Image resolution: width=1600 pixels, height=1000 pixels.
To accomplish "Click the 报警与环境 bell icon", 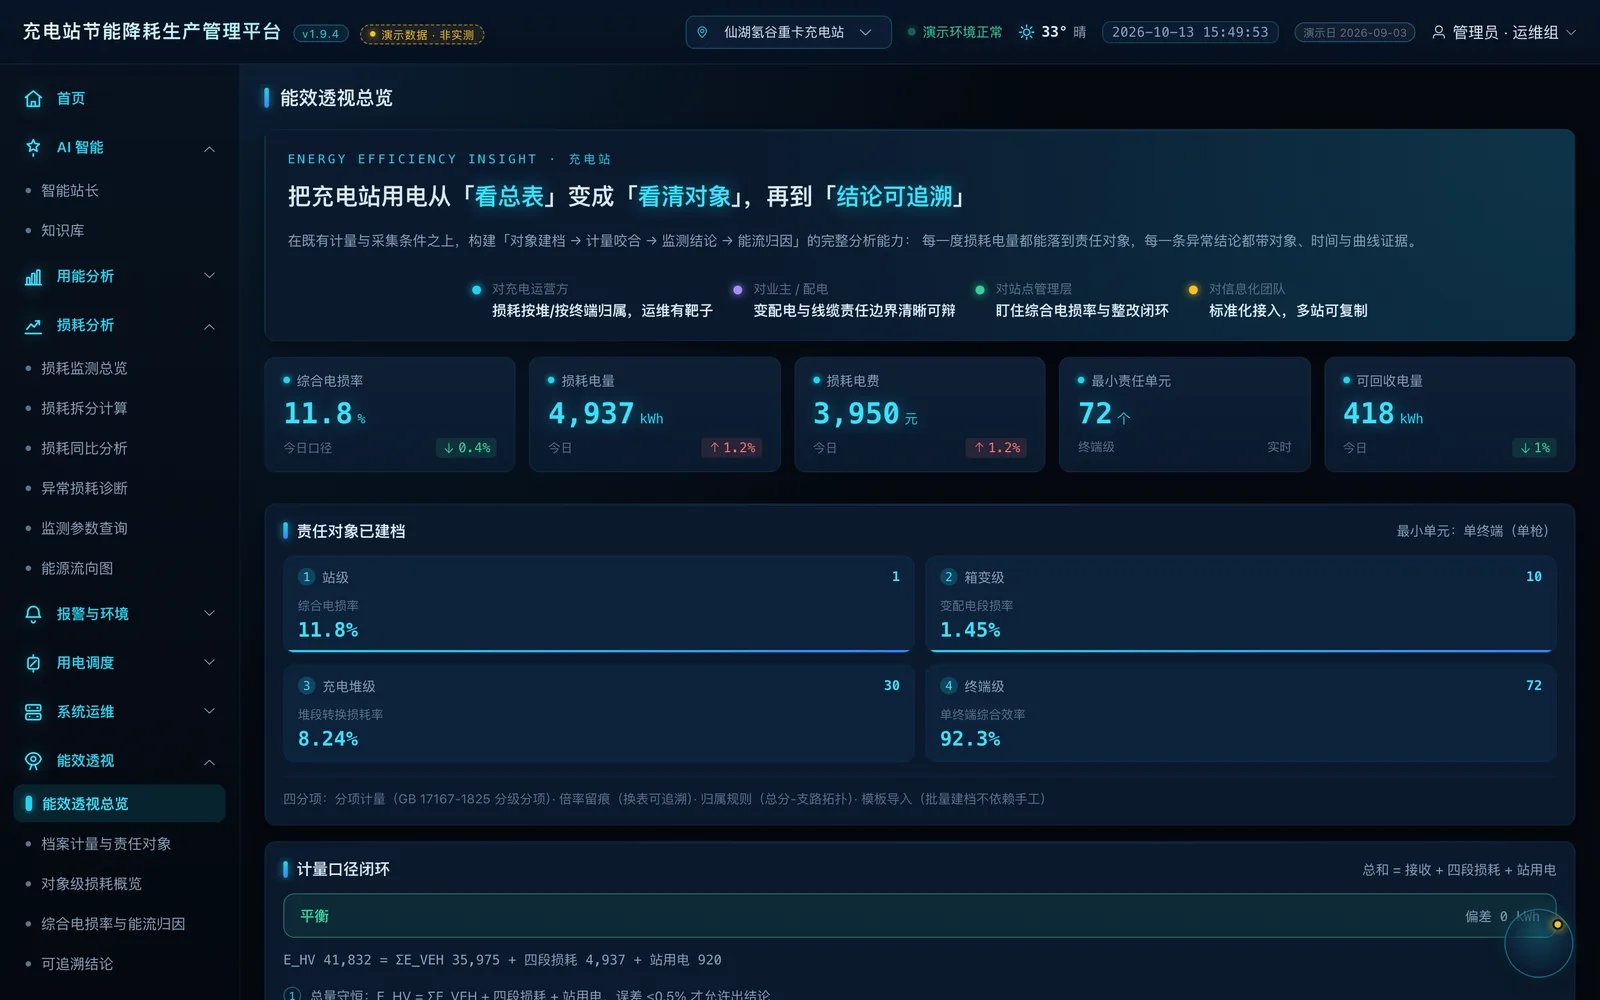I will [33, 614].
